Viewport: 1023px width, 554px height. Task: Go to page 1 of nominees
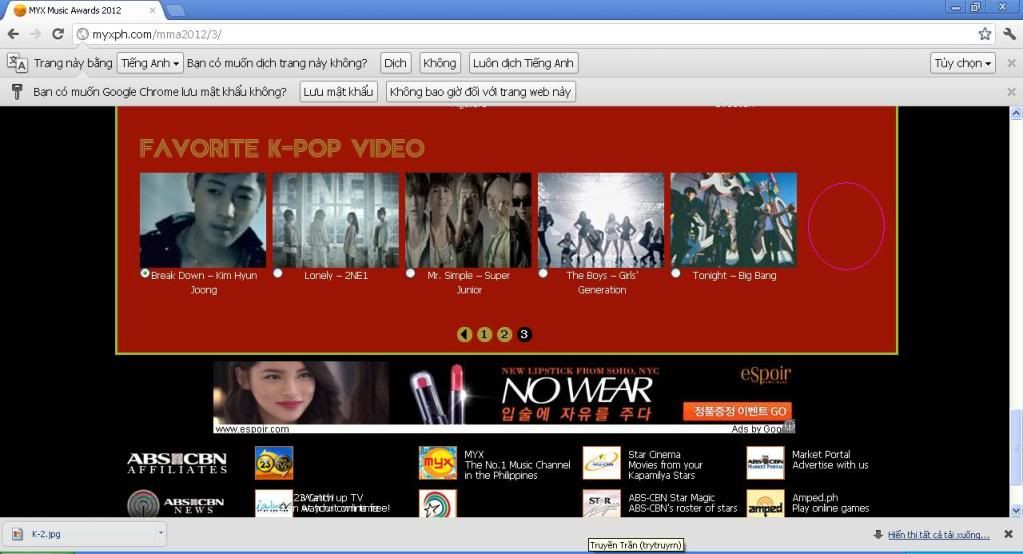pos(484,334)
